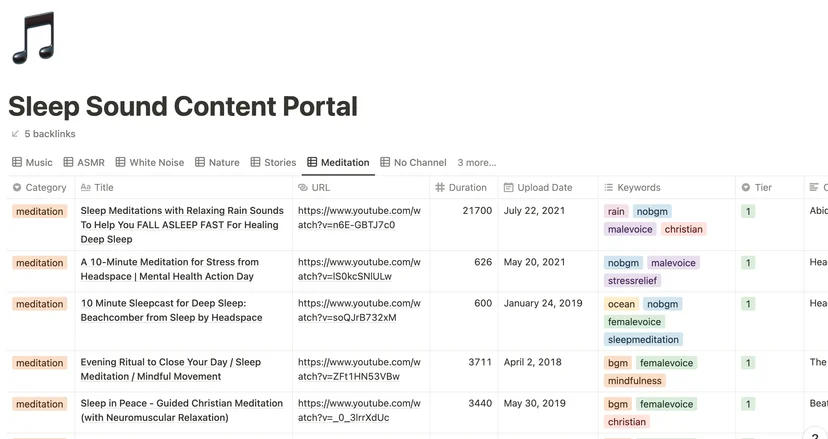Switch to the ASMR view tab
Viewport: 828px width, 439px height.
click(x=84, y=162)
